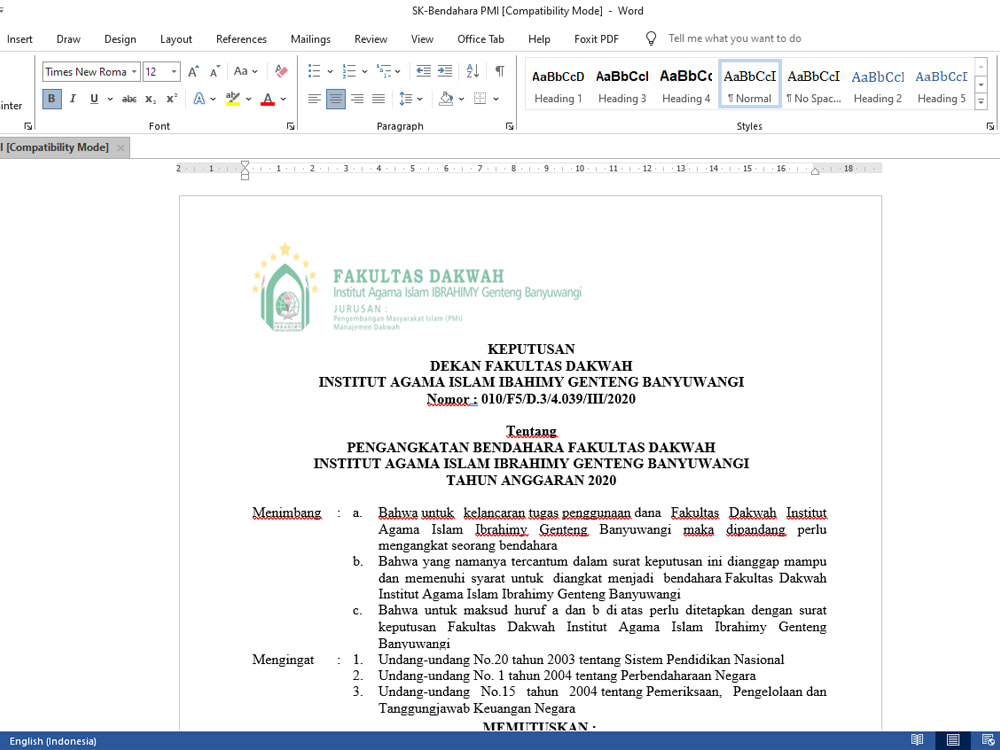Viewport: 1000px width, 750px height.
Task: Switch to Print Layout view in status bar
Action: [953, 740]
